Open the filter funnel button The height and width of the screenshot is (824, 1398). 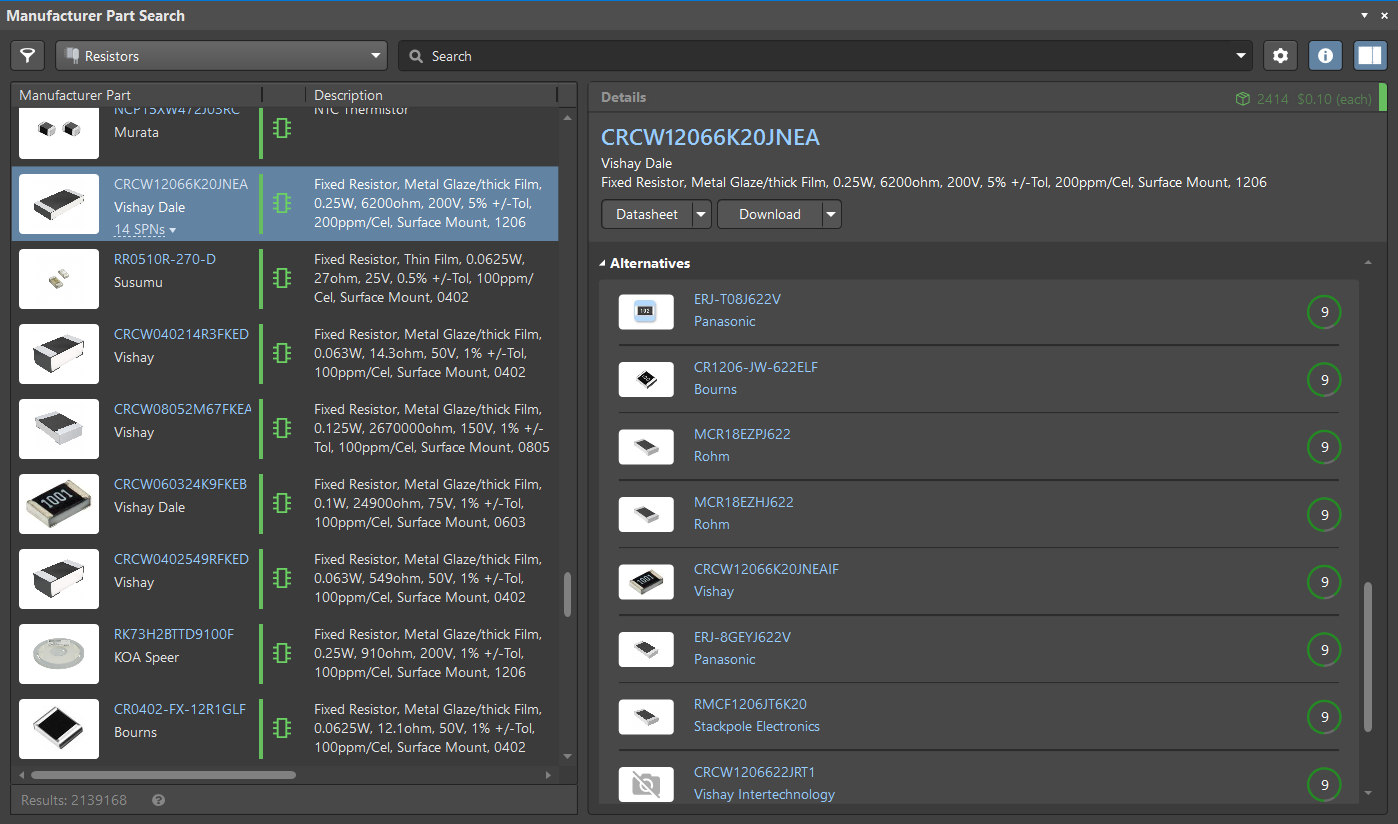coord(29,56)
